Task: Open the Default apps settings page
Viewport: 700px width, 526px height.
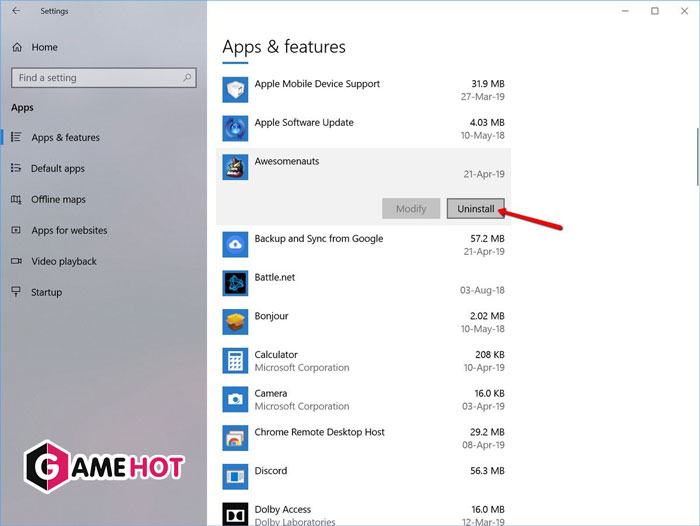Action: pyautogui.click(x=58, y=169)
